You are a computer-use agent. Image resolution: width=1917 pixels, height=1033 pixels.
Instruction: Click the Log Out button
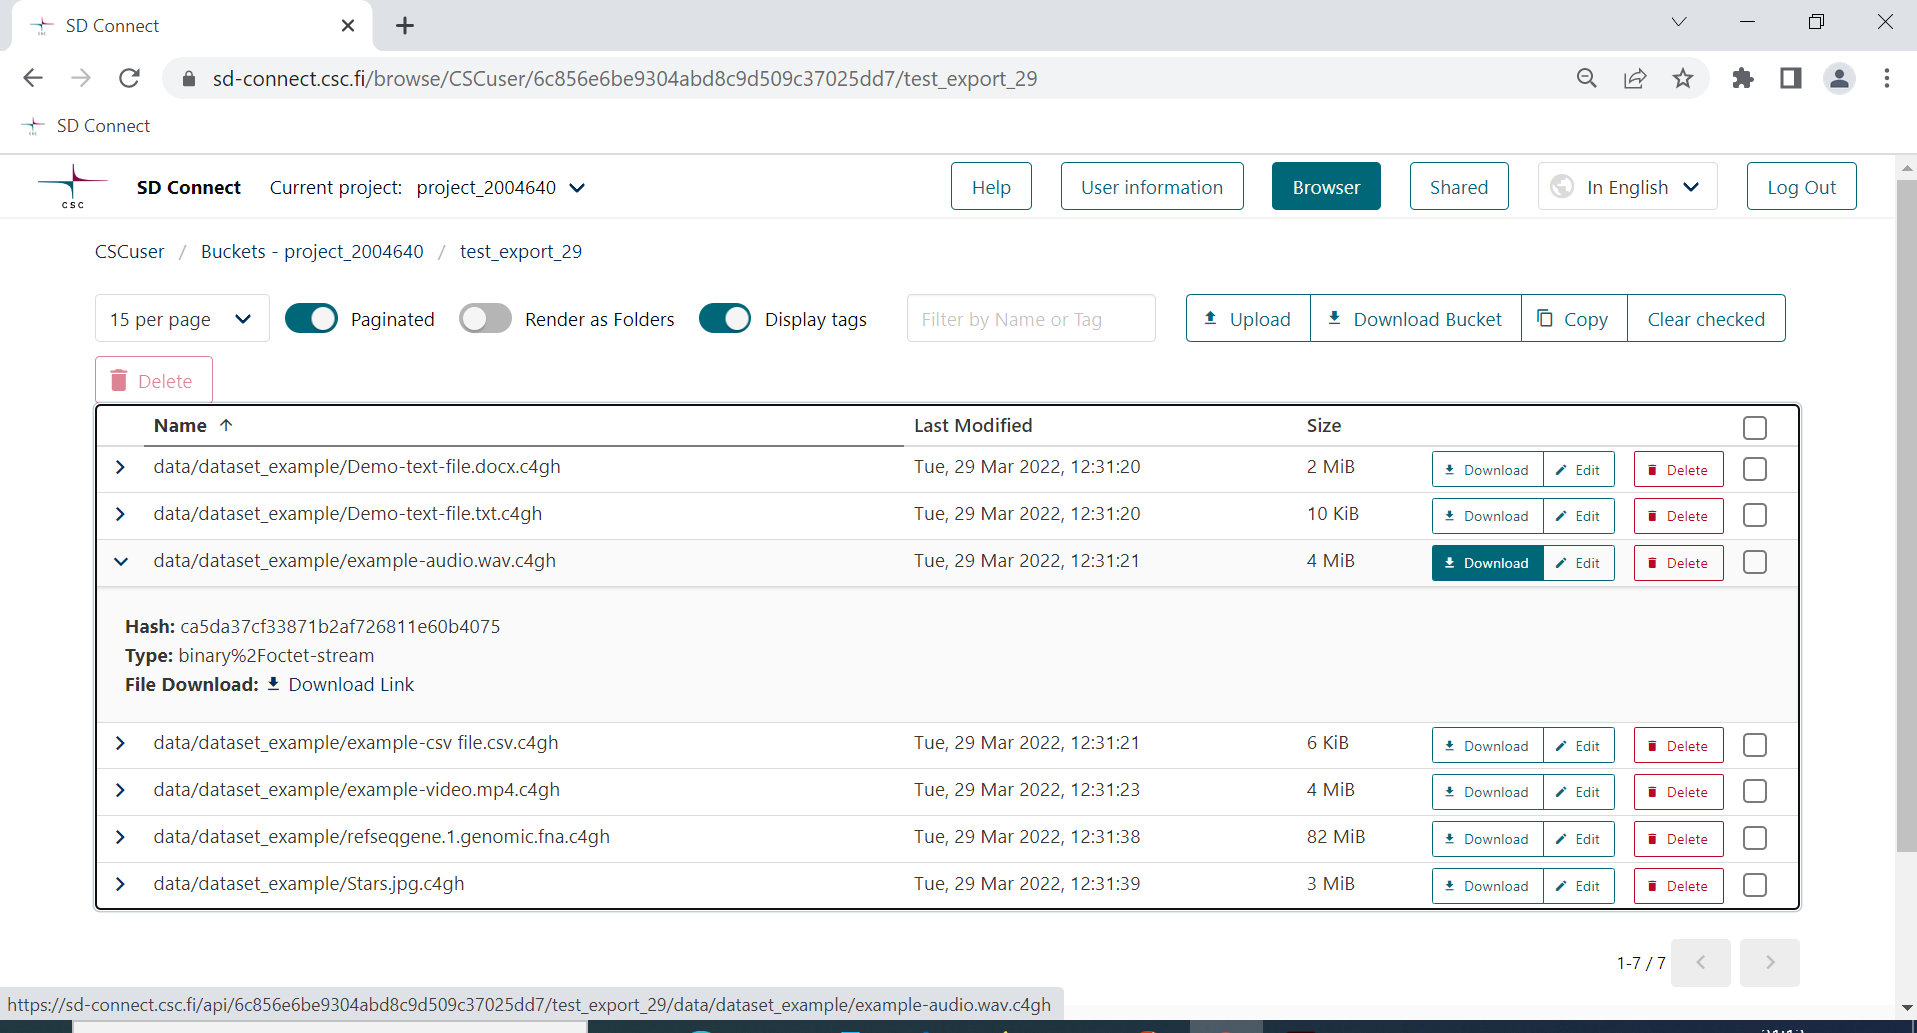[1801, 187]
